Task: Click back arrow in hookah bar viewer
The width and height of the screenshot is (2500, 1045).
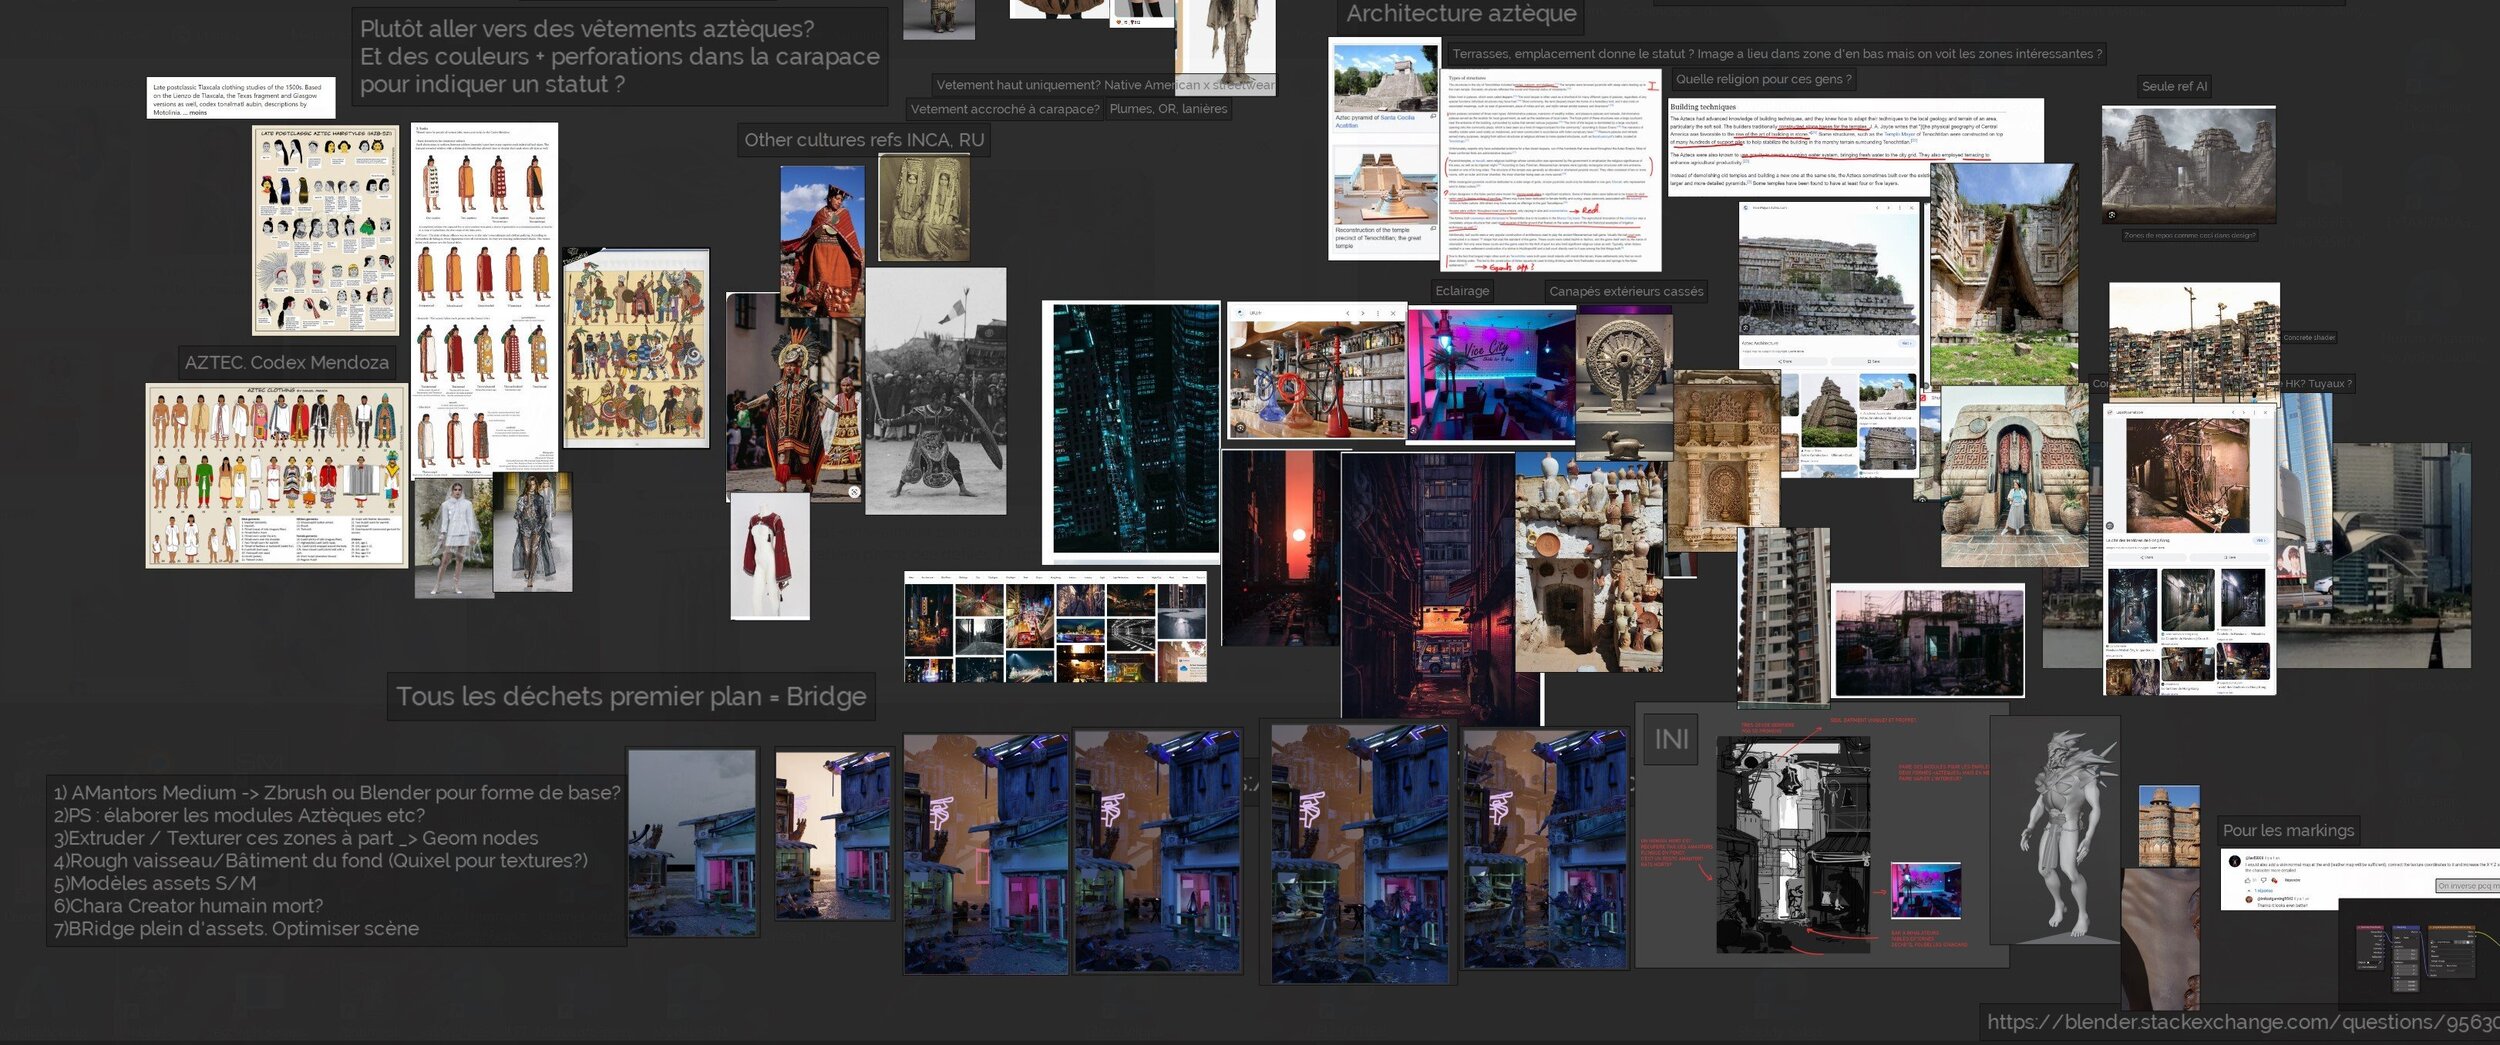Action: coord(1347,313)
